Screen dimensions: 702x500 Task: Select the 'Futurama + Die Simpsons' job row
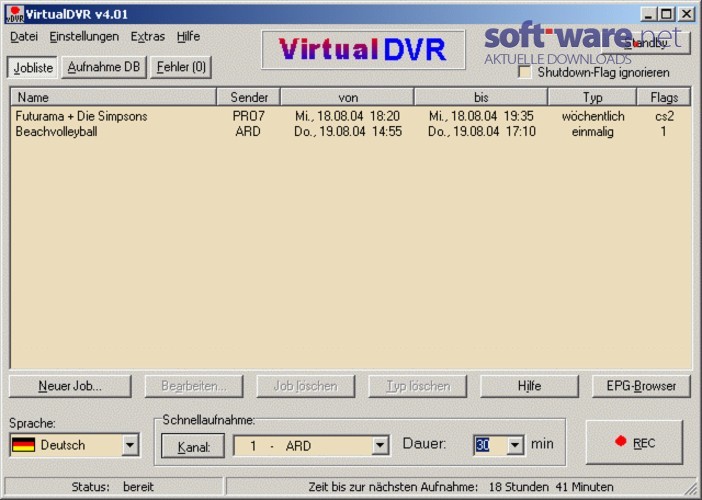(351, 116)
